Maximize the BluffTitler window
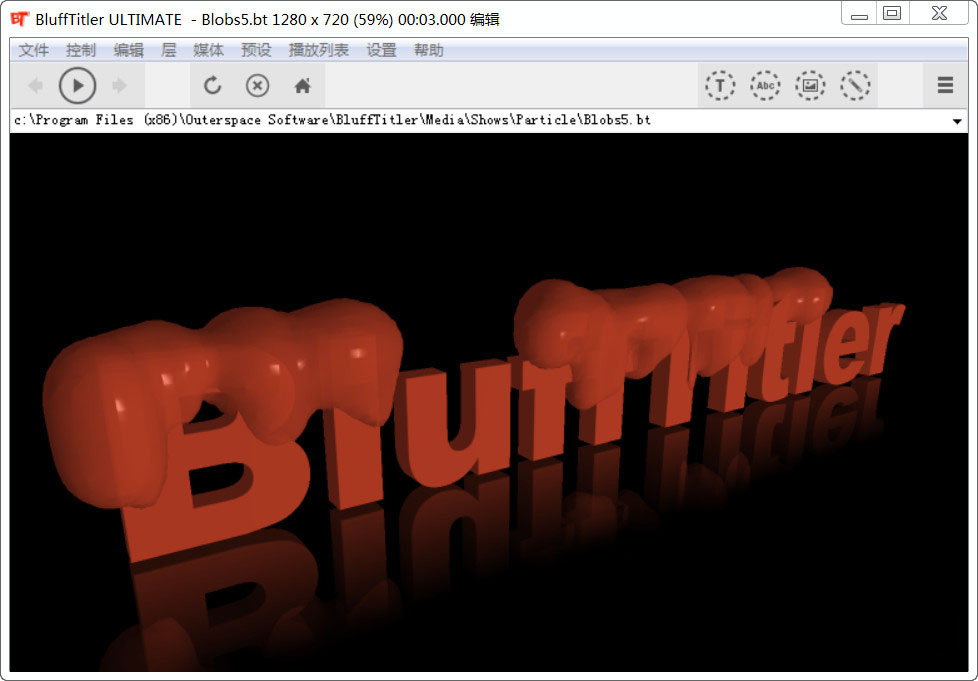 pos(893,13)
